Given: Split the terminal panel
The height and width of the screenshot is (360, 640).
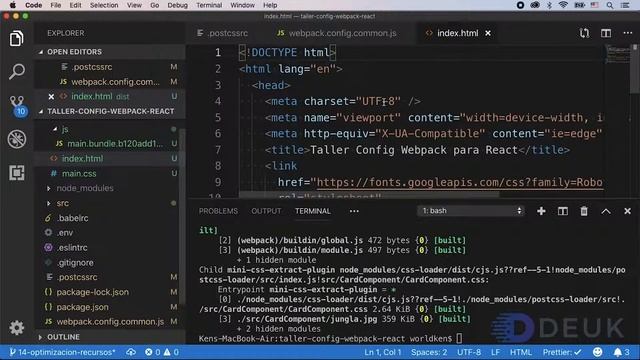Looking at the screenshot, I should (562, 211).
